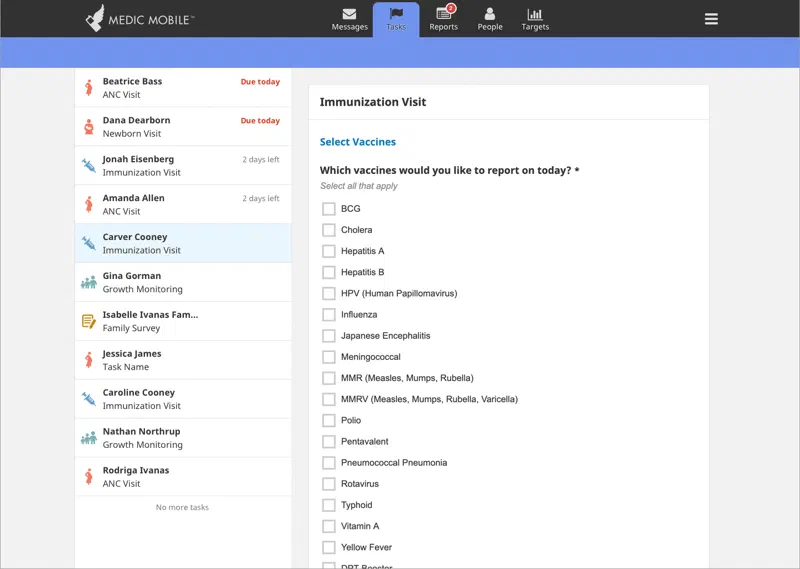Check the BCG vaccine checkbox

coord(328,209)
